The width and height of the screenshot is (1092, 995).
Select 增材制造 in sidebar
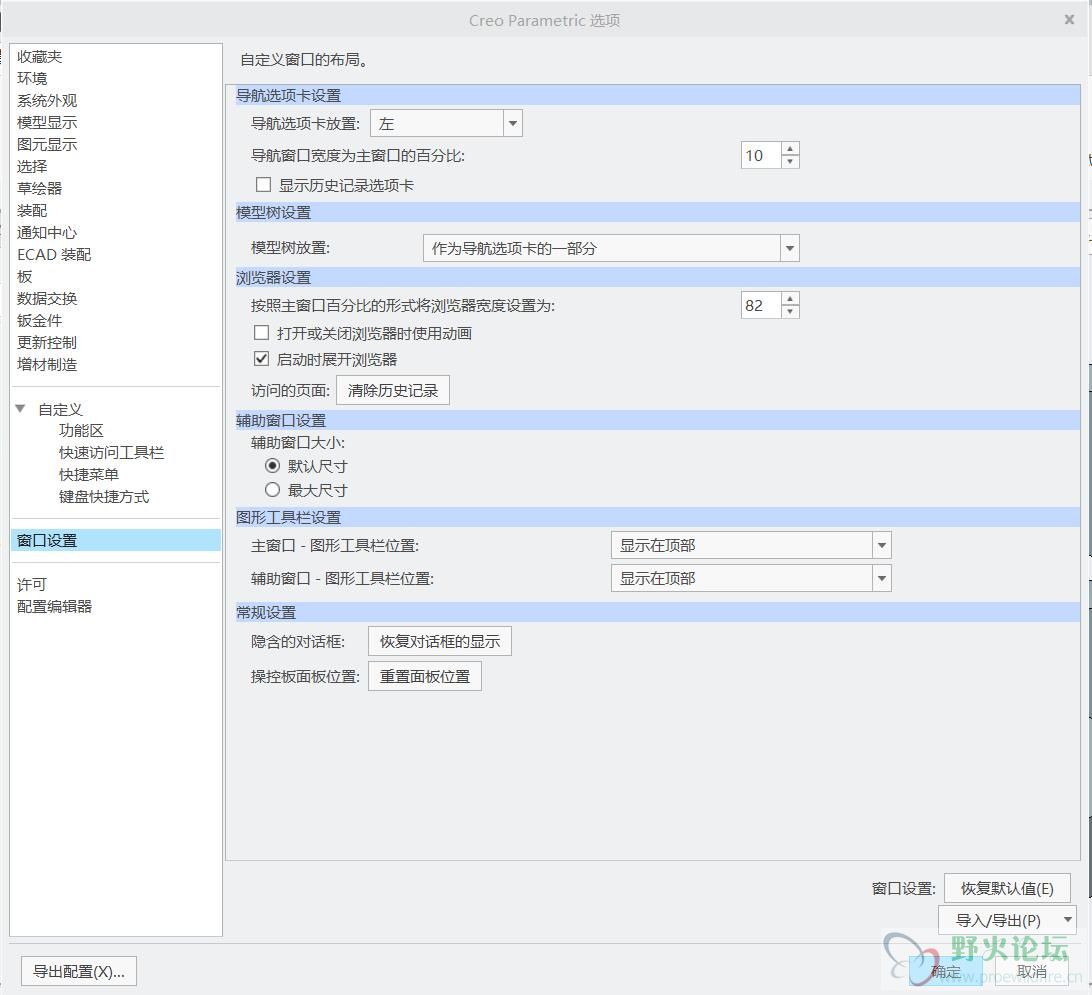click(47, 364)
